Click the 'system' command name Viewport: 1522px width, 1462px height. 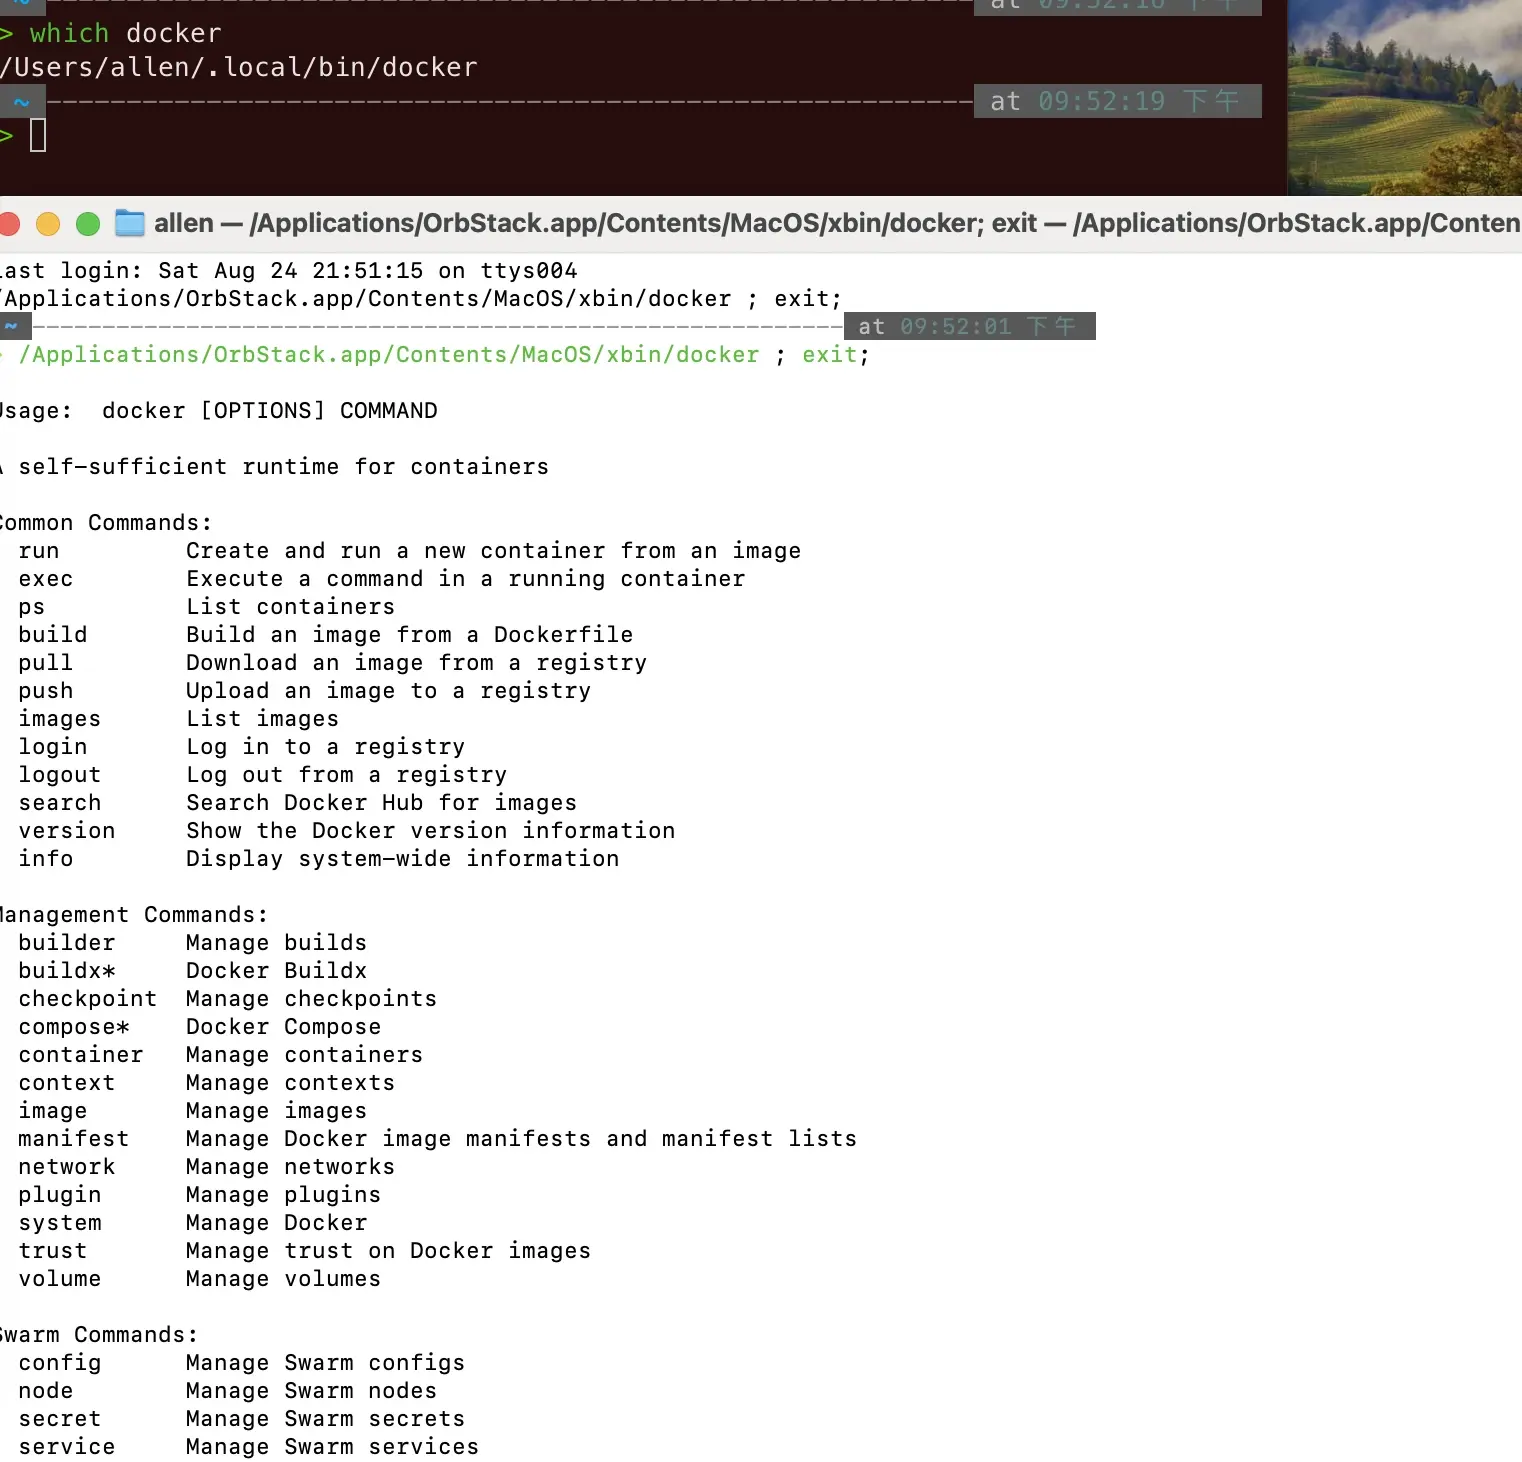point(60,1223)
